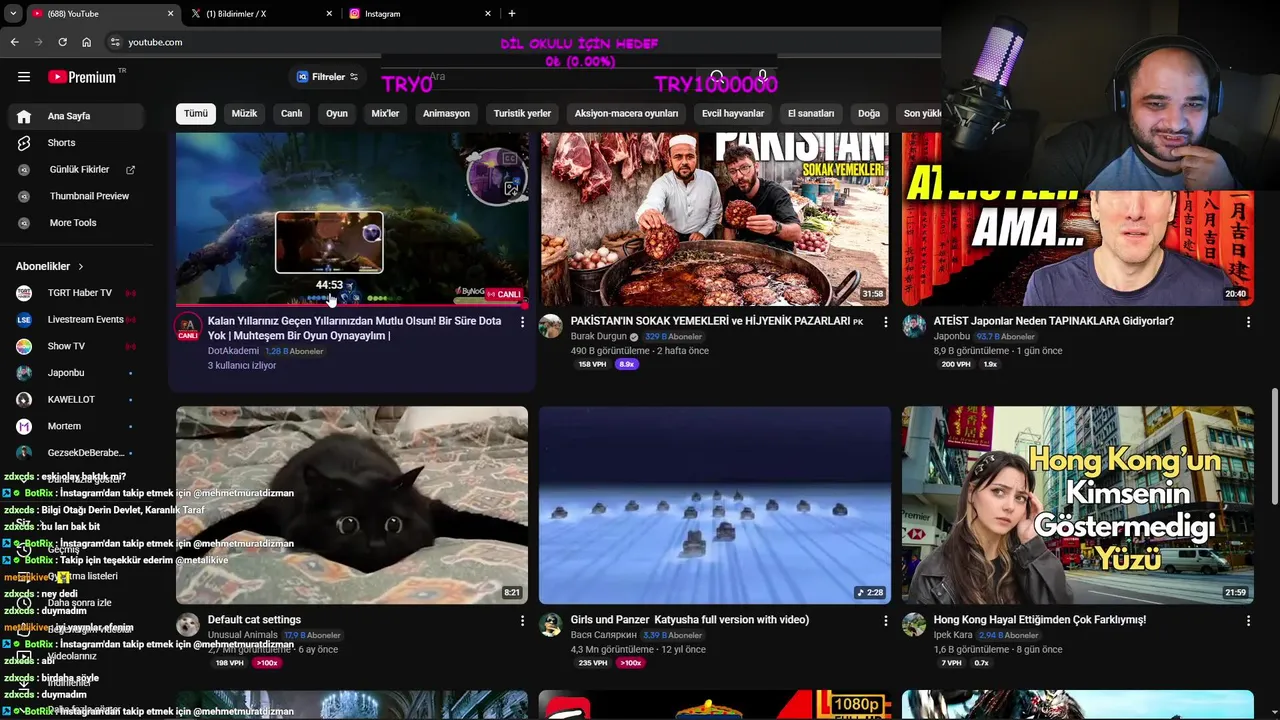Viewport: 1280px width, 720px height.
Task: Open Japonbu channel in sidebar
Action: click(x=78, y=373)
